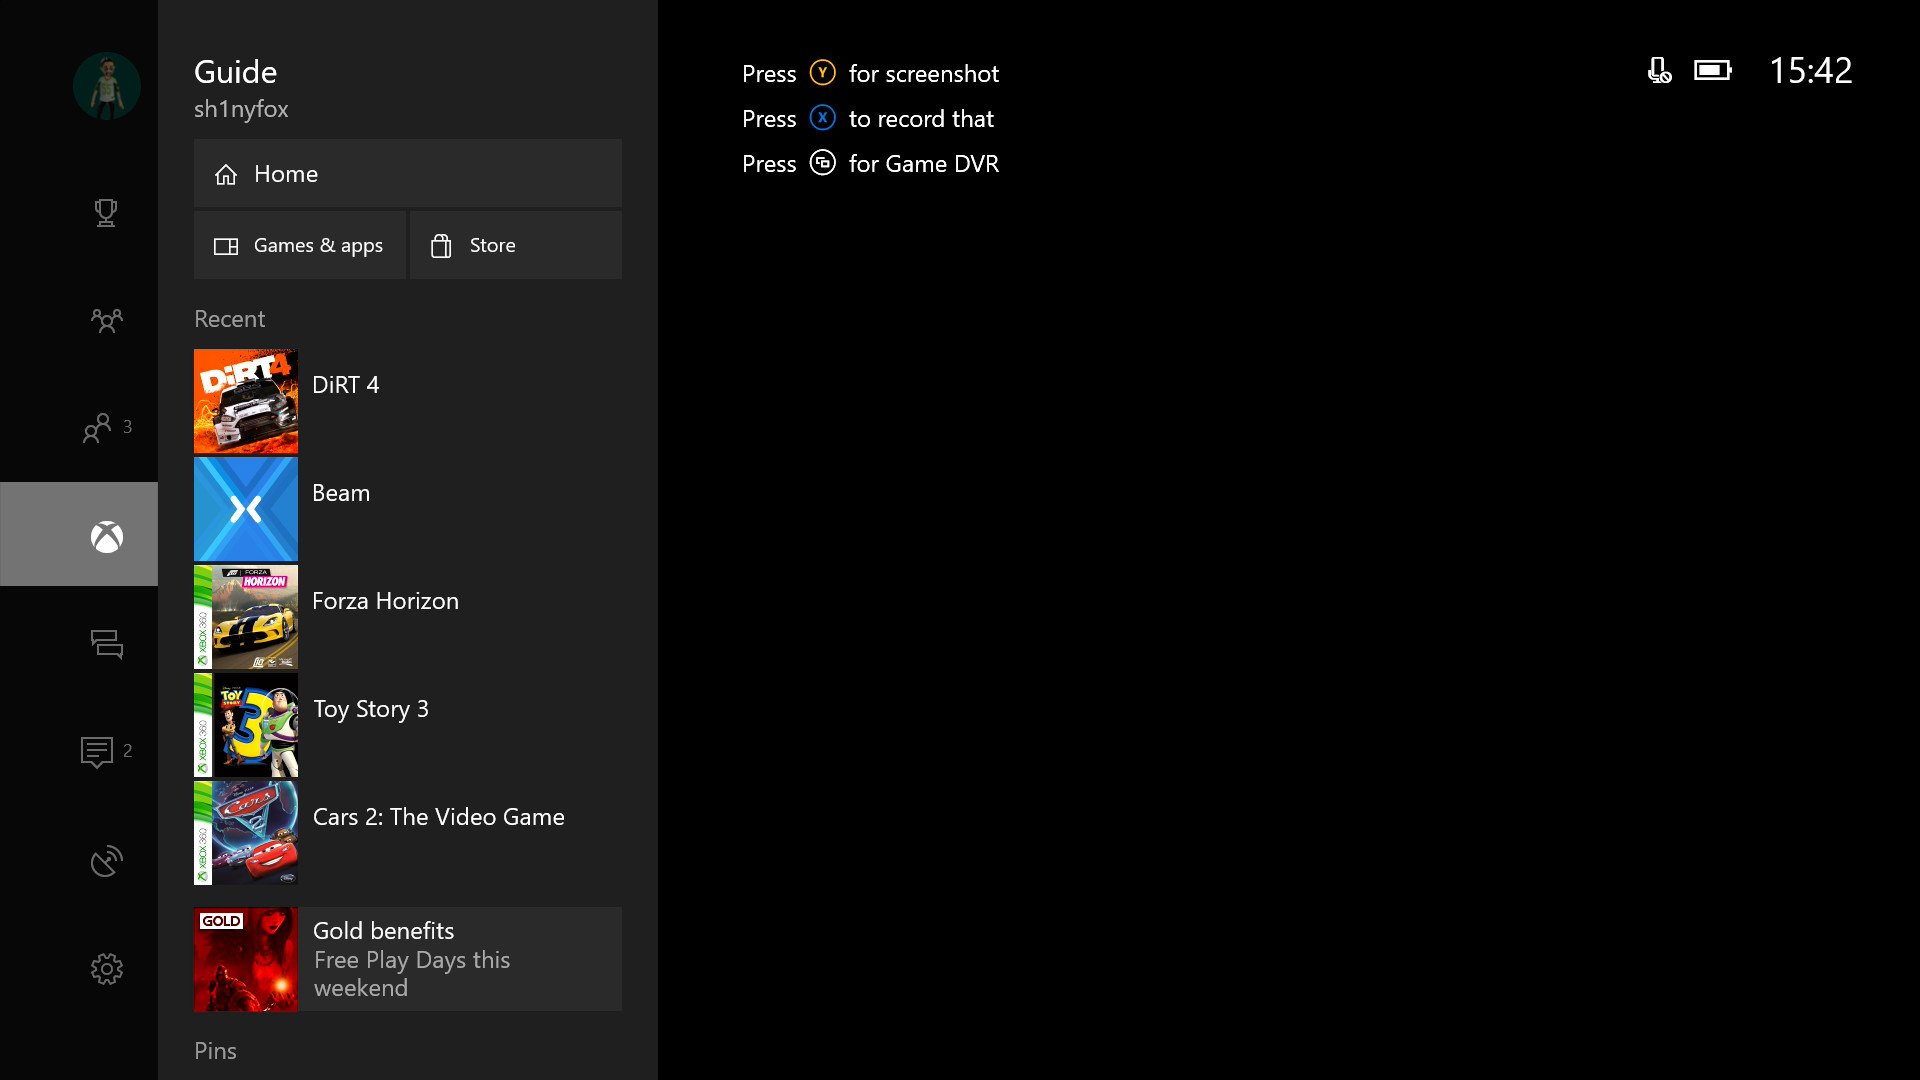Open the Store tab
This screenshot has width=1920, height=1080.
pos(516,244)
